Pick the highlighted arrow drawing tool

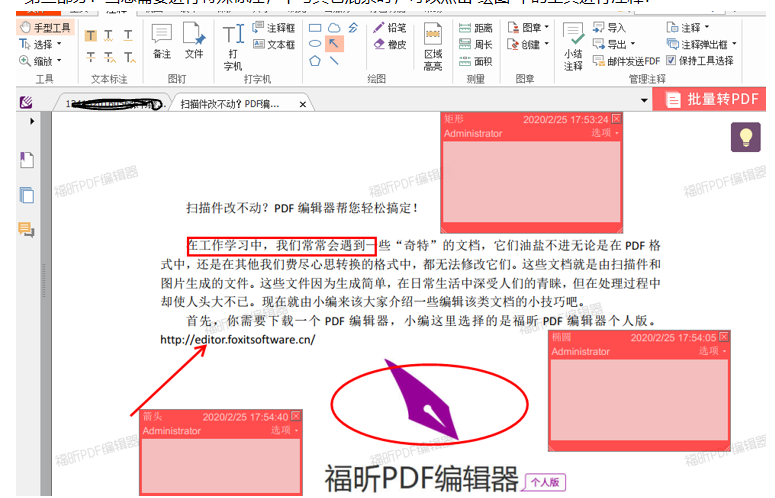click(x=334, y=44)
